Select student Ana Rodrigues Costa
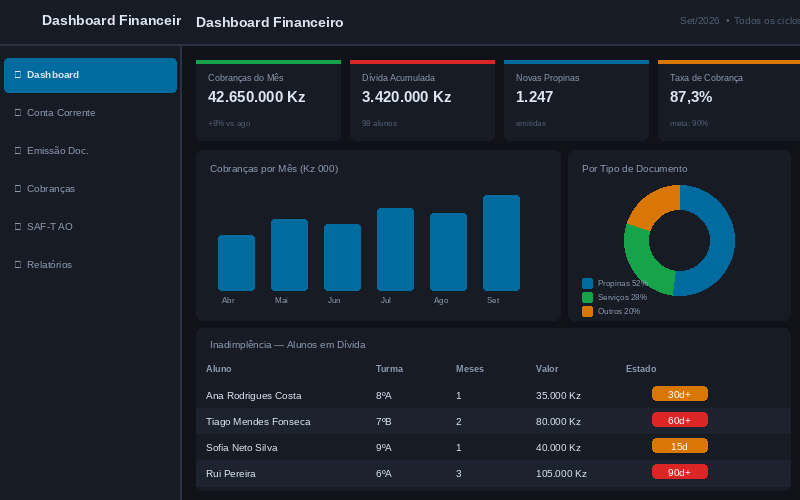The height and width of the screenshot is (500, 800). coord(254,395)
